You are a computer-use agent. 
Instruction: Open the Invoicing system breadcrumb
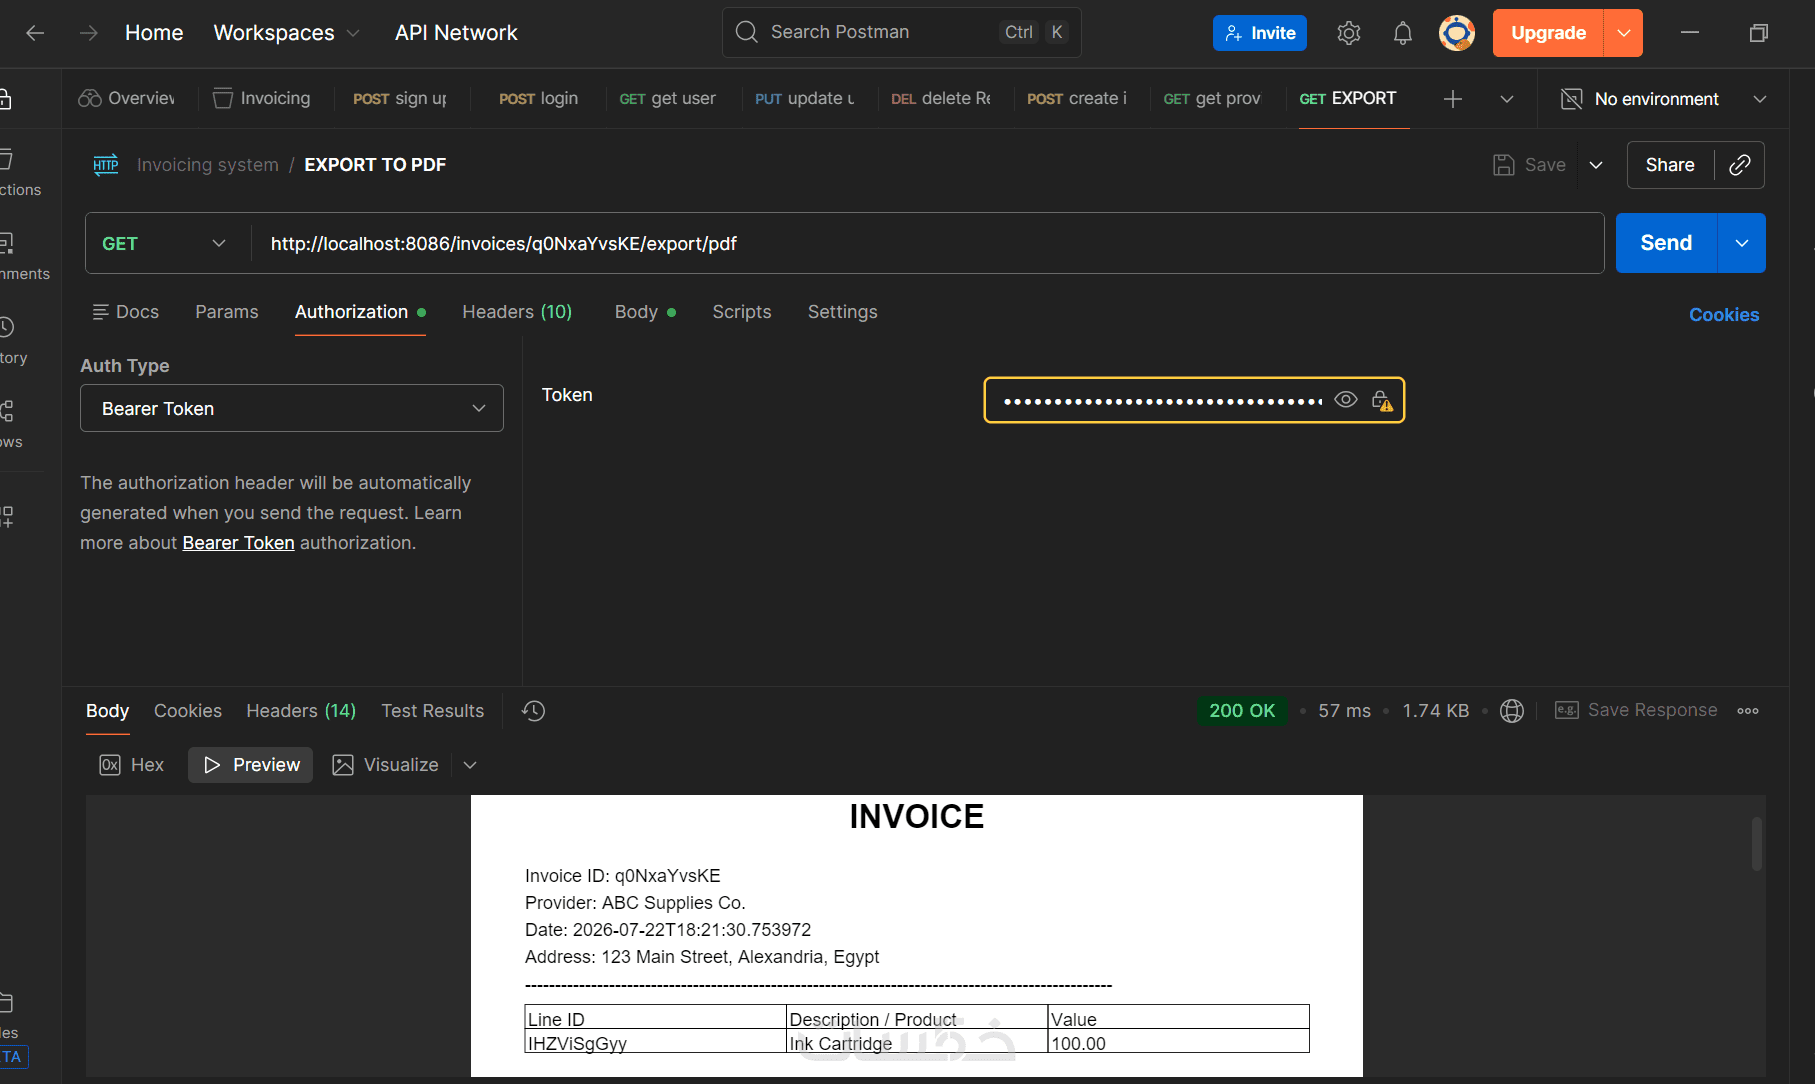click(208, 165)
